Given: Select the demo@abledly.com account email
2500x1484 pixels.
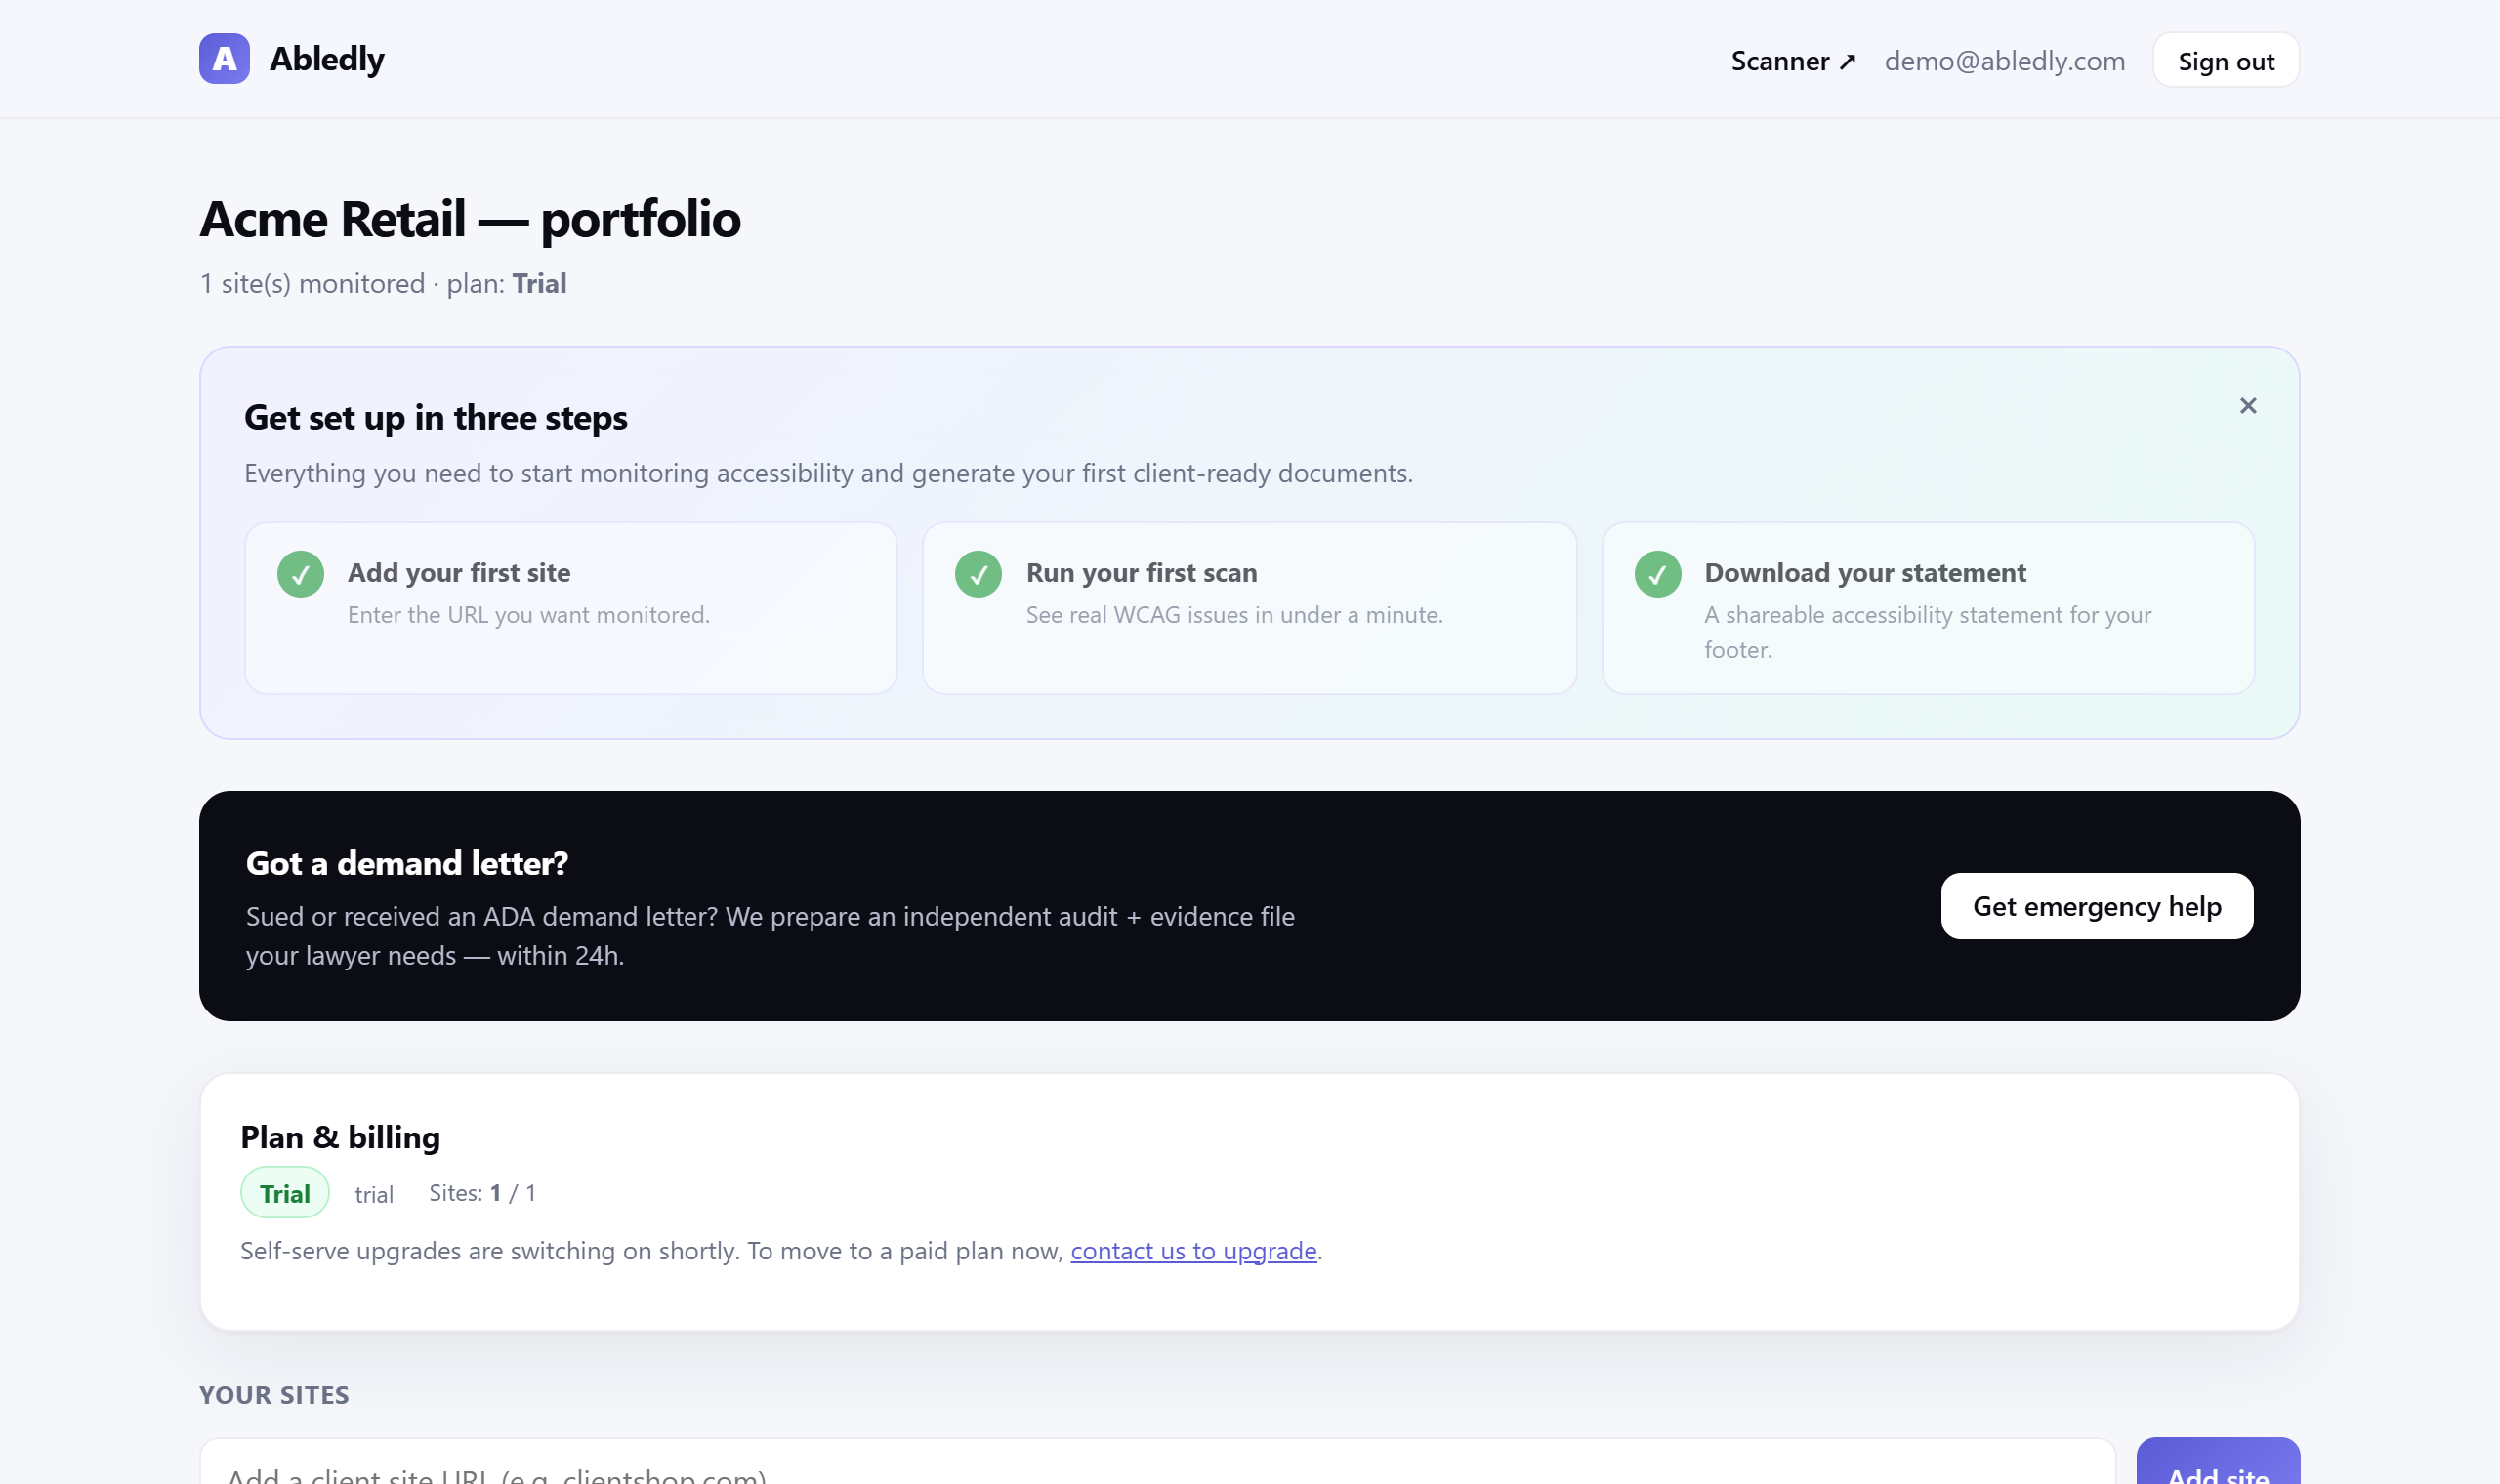Looking at the screenshot, I should 2004,61.
